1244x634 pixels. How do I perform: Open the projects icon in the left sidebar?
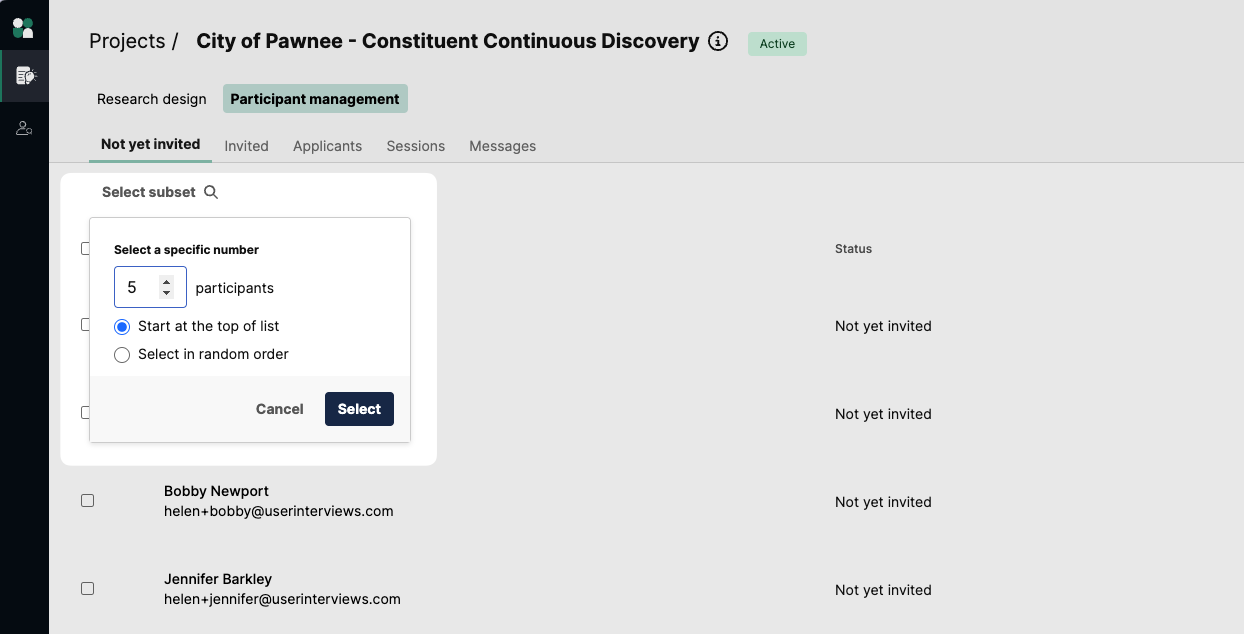pos(25,76)
